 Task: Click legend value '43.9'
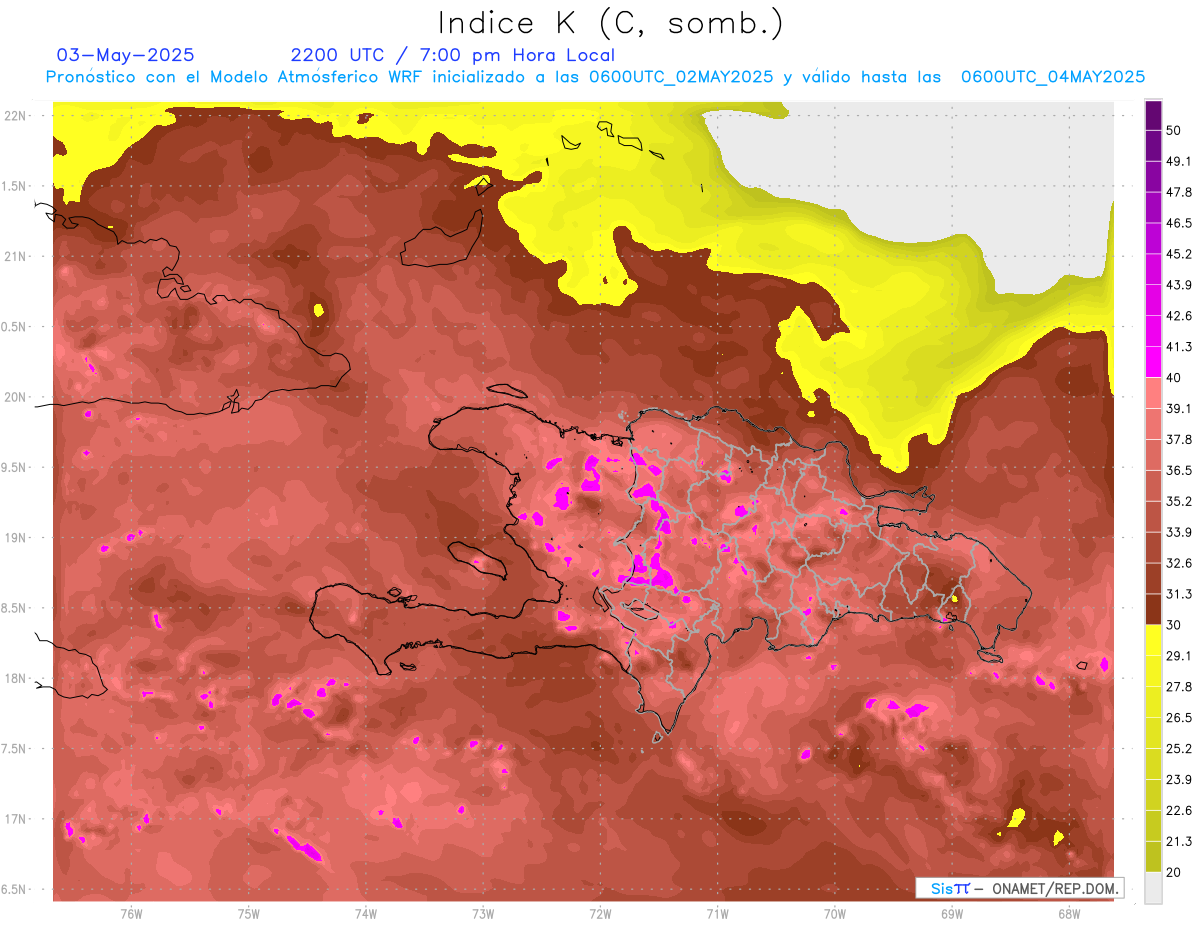(x=1179, y=285)
